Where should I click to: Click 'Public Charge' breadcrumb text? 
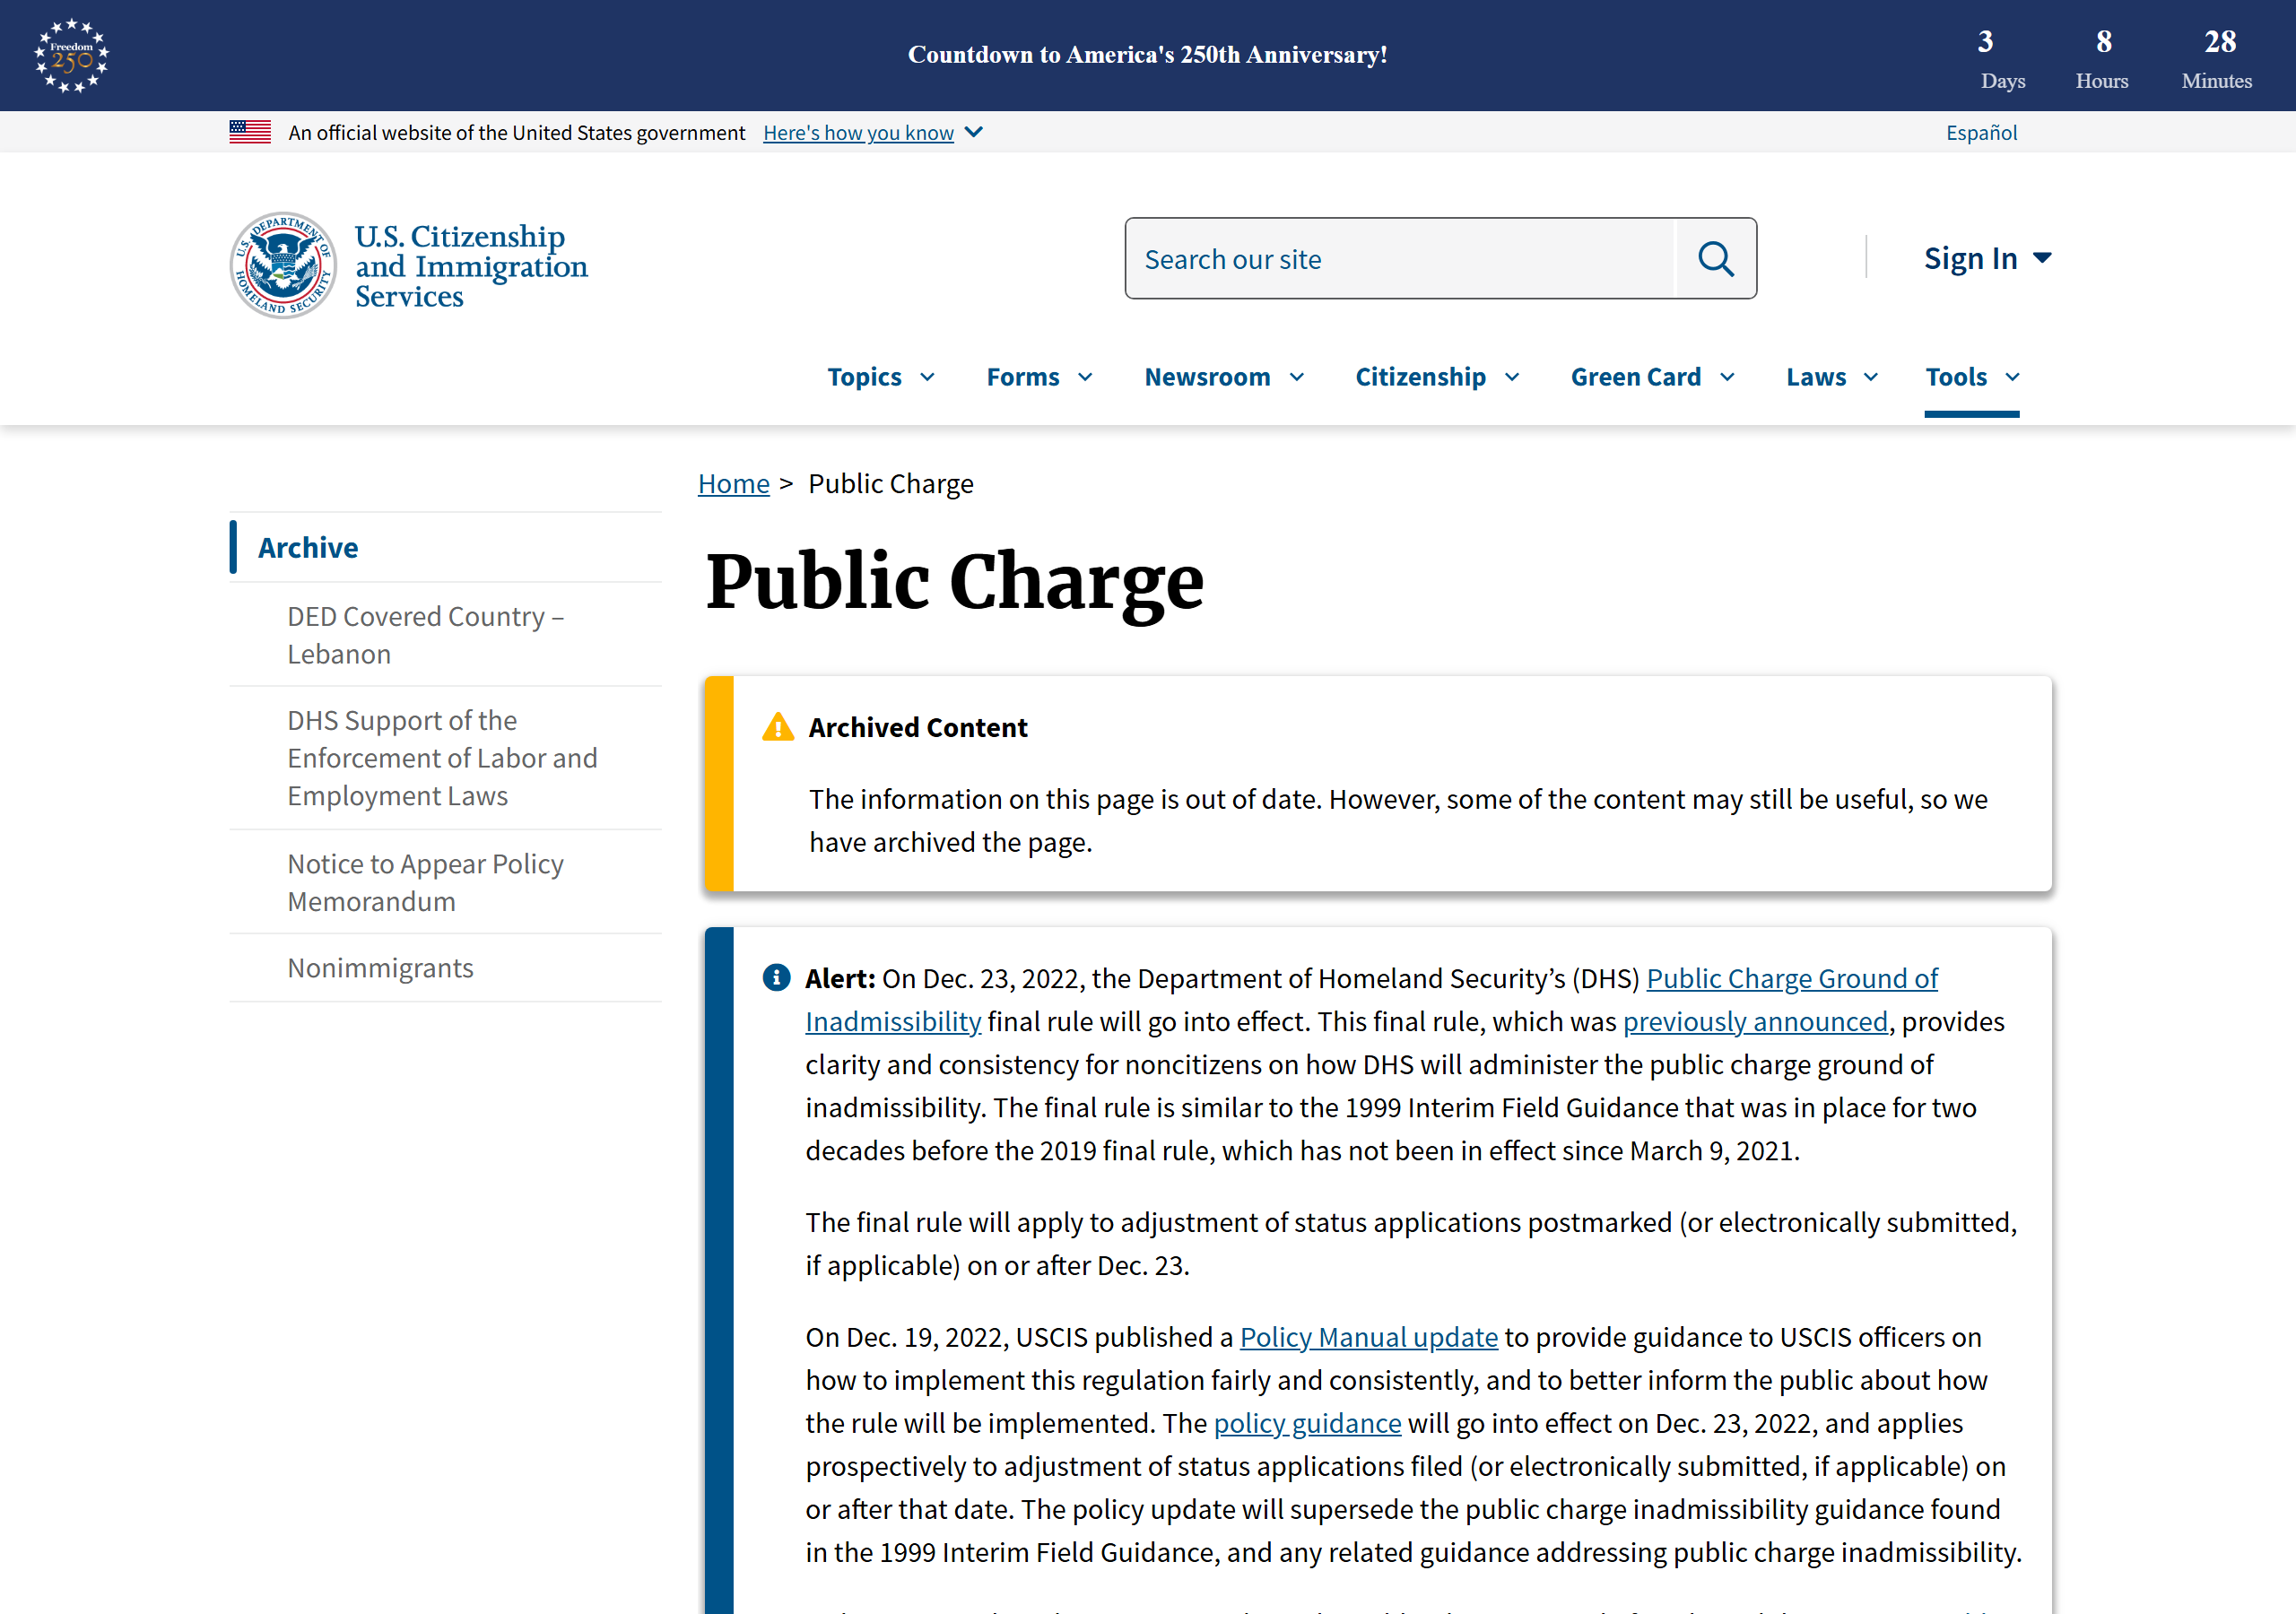pos(890,483)
